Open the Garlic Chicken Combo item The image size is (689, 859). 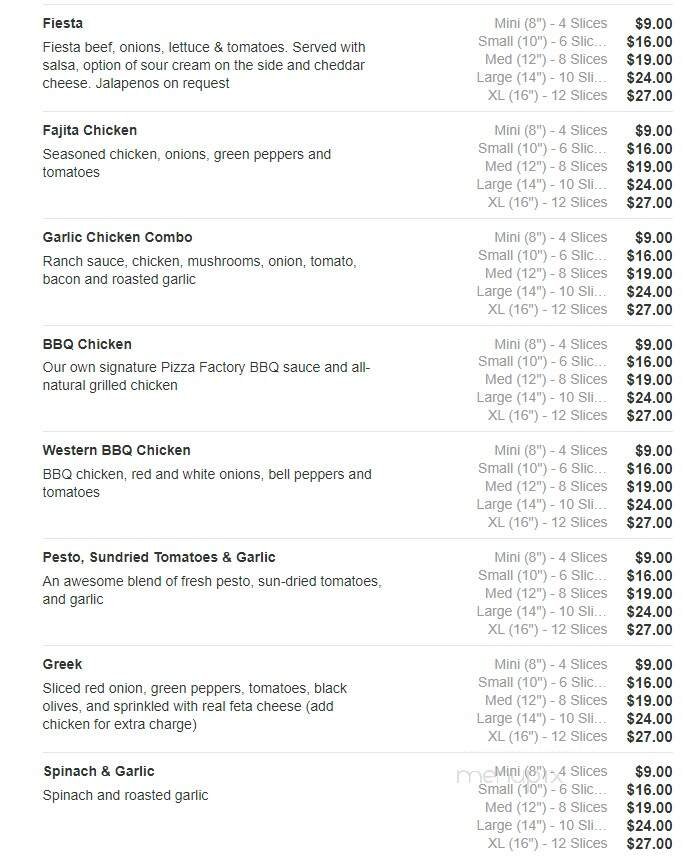tap(117, 237)
